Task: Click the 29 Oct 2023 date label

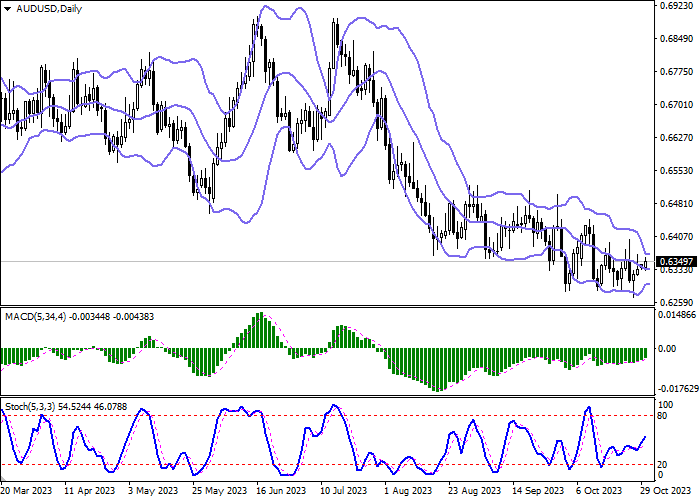Action: coord(666,491)
